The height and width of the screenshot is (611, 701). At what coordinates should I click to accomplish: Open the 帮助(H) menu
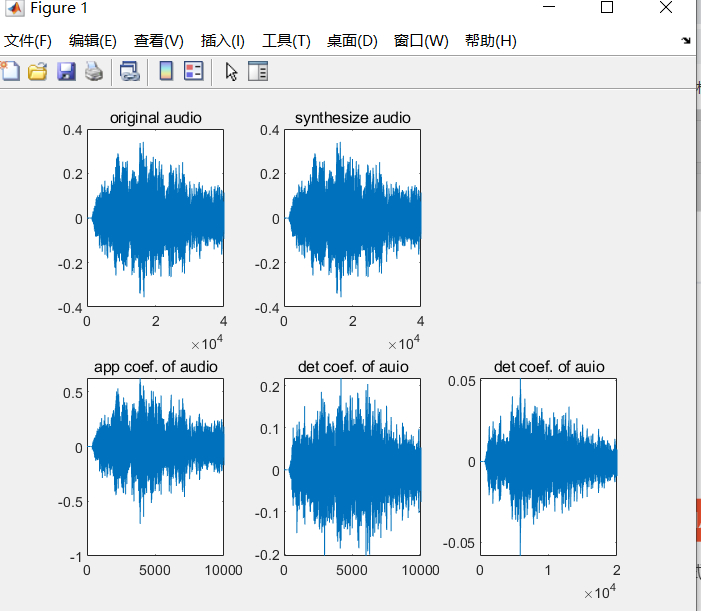[491, 41]
